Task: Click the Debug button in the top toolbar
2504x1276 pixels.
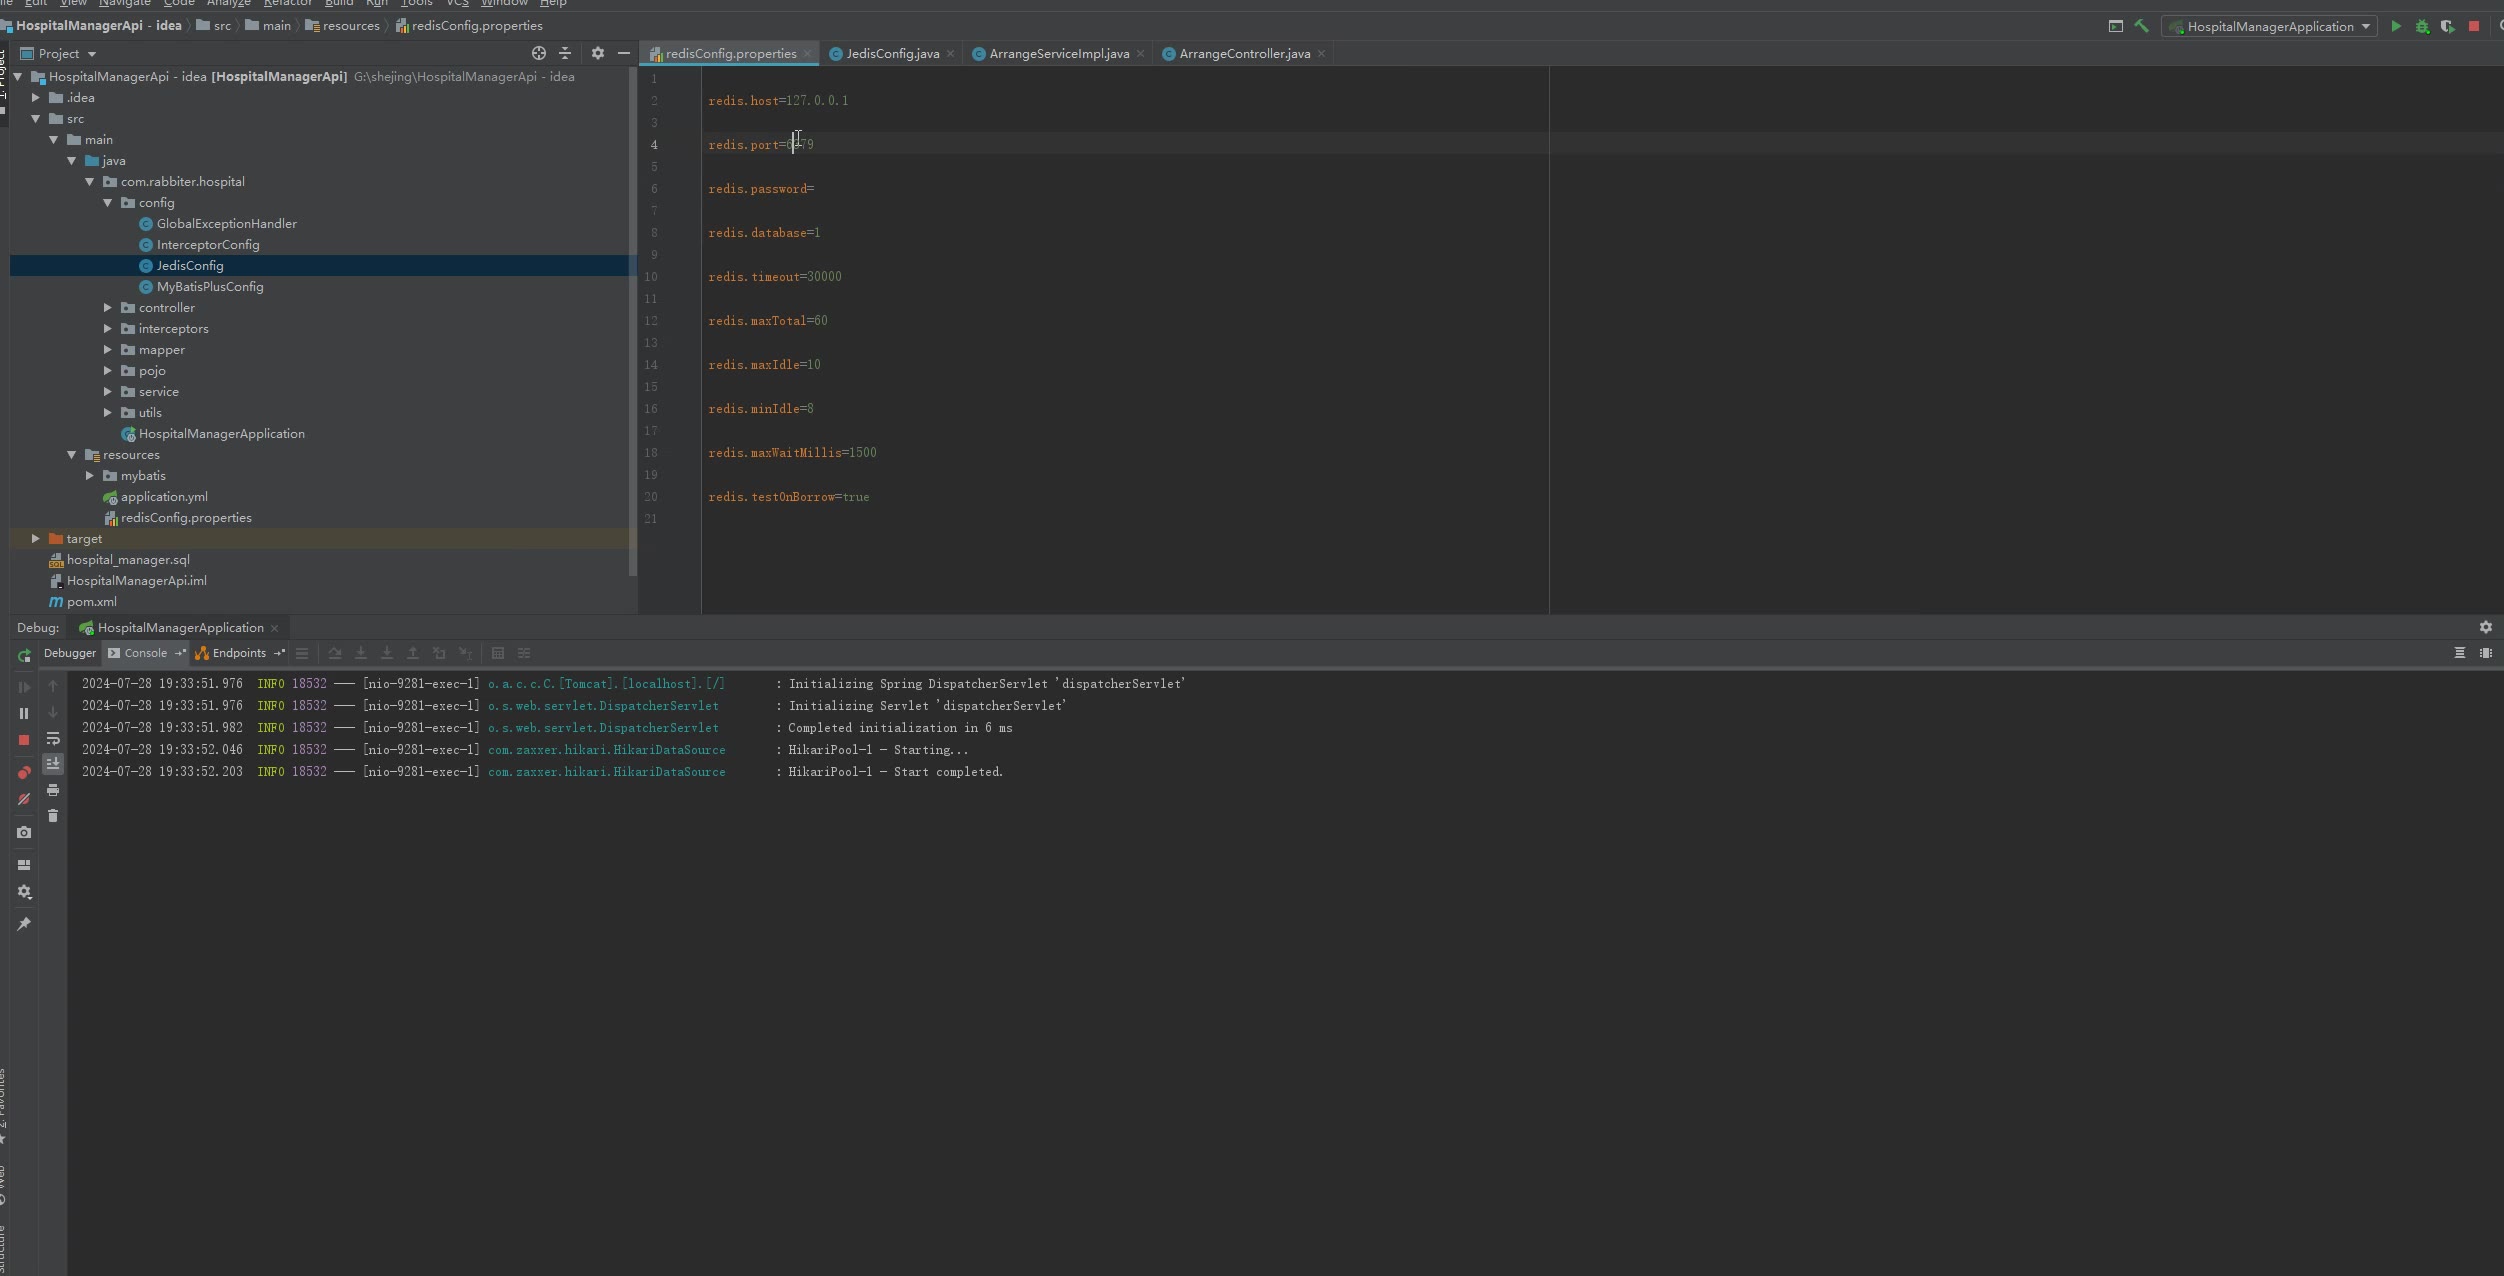Action: click(x=2421, y=27)
